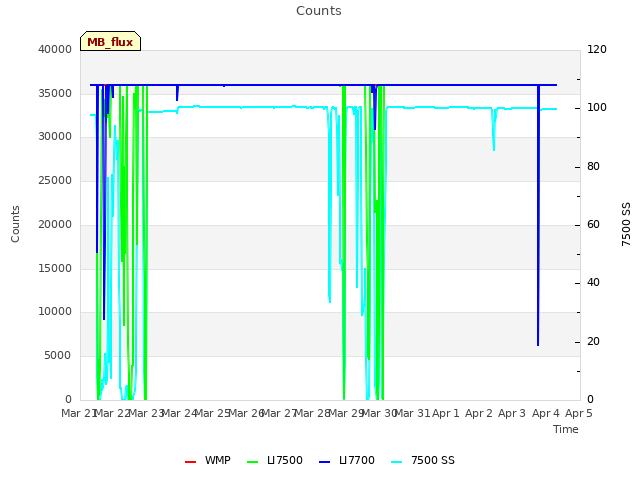Image resolution: width=640 pixels, height=480 pixels.
Task: Click the 80 right axis tick
Action: (593, 167)
